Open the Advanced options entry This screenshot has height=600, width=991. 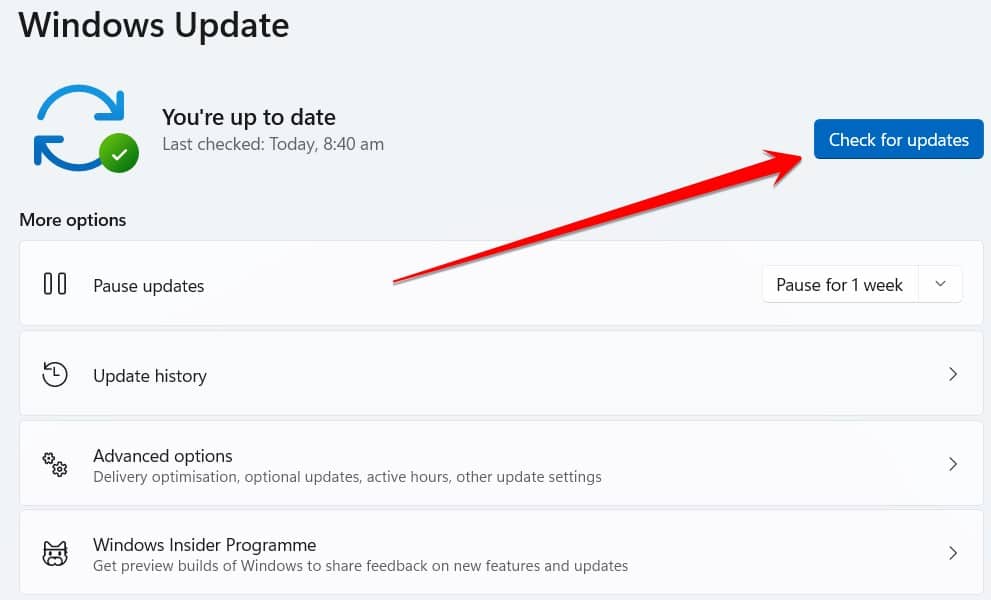coord(501,463)
